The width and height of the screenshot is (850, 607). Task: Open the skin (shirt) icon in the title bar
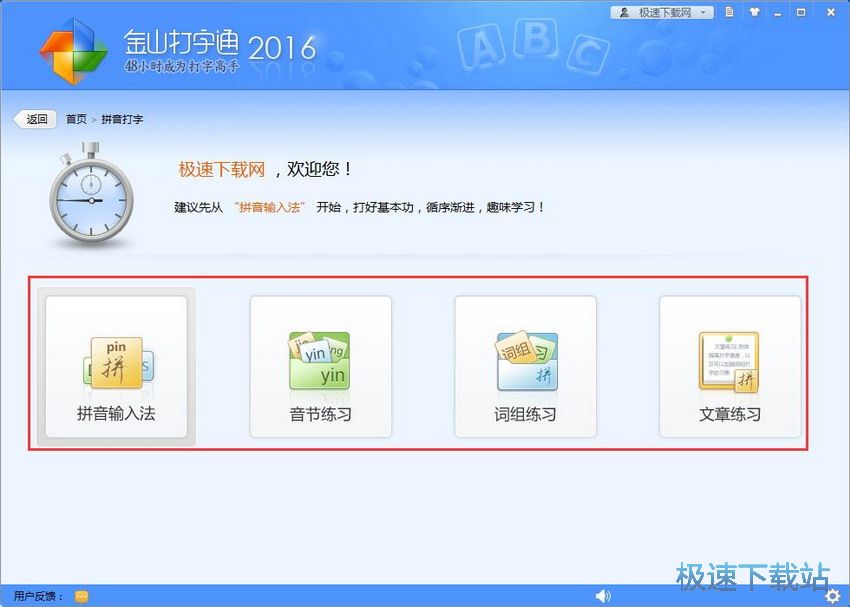(754, 12)
